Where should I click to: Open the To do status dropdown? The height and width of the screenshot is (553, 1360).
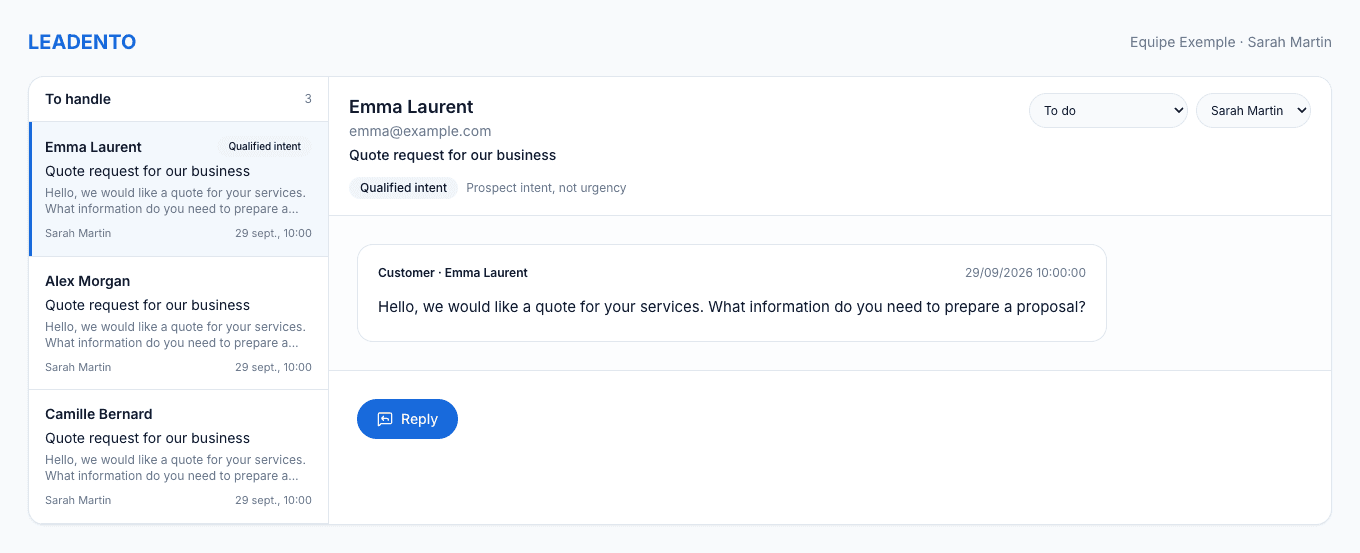click(x=1108, y=110)
